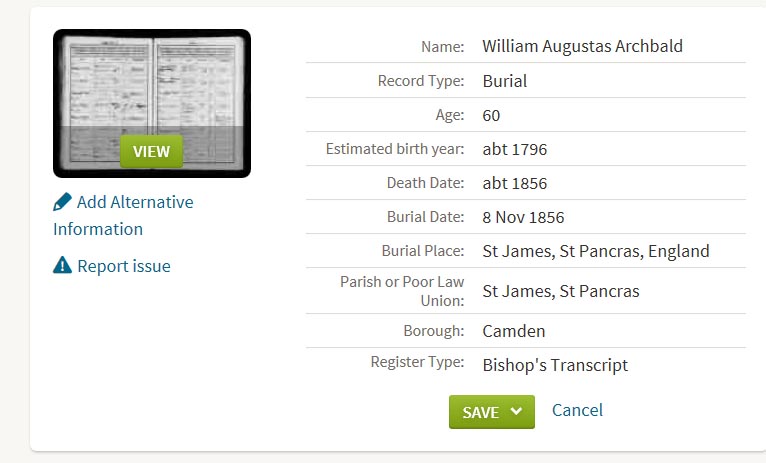Click the burial date 8 Nov 1856
Screen dimensions: 766x463
(523, 217)
